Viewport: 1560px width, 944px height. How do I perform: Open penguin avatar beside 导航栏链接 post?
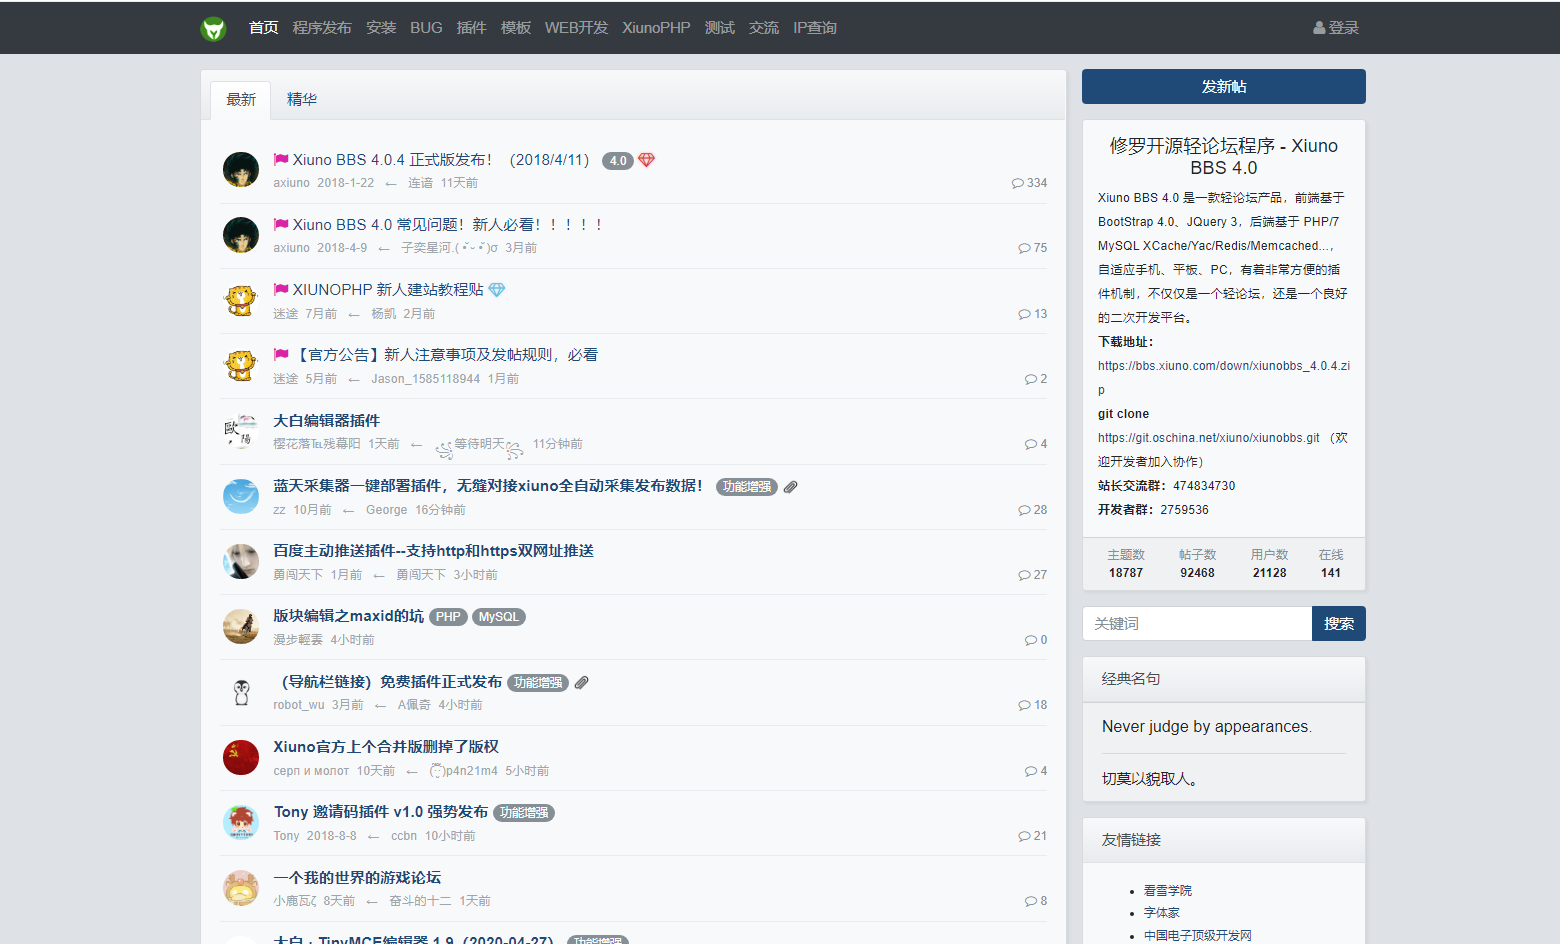pos(241,692)
